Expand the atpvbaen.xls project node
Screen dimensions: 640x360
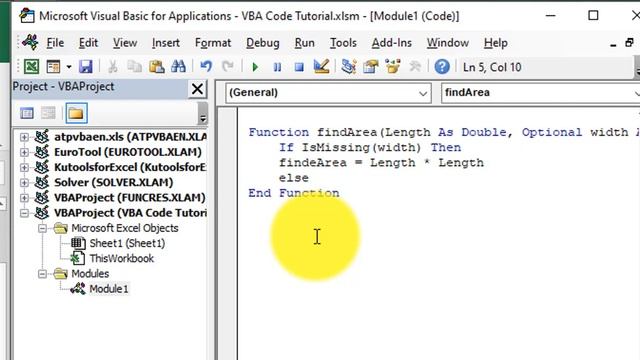[24, 137]
